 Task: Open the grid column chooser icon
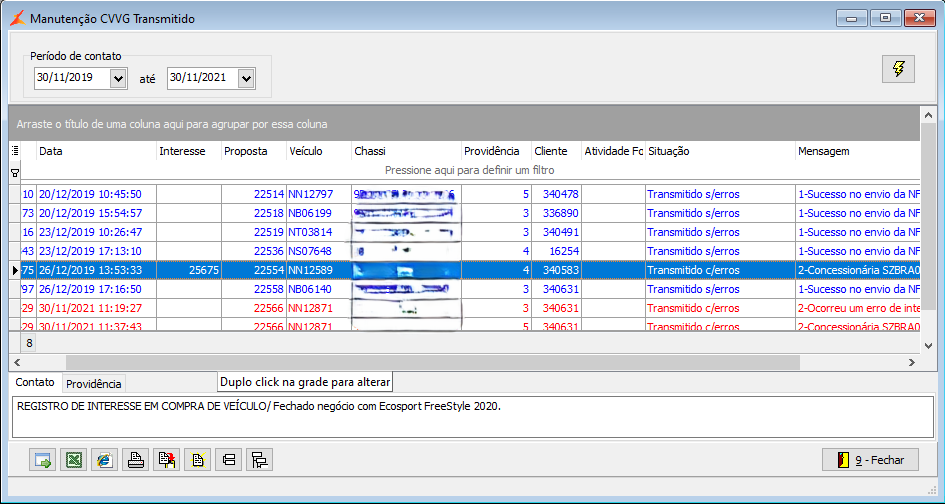coord(15,151)
